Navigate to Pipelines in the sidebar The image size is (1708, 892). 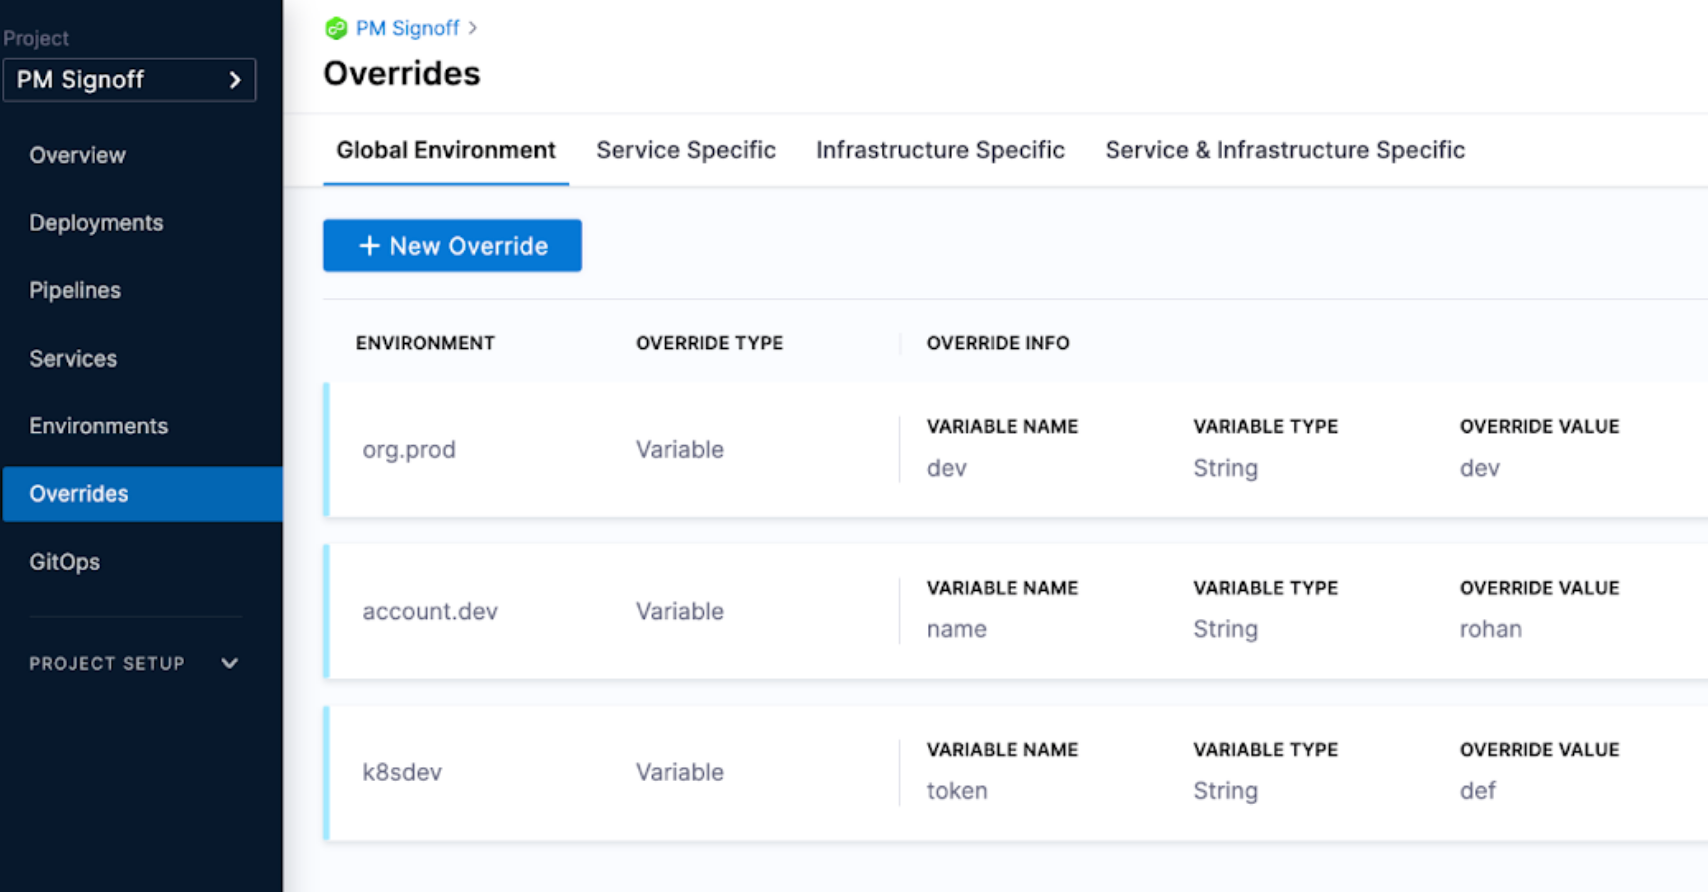[75, 290]
